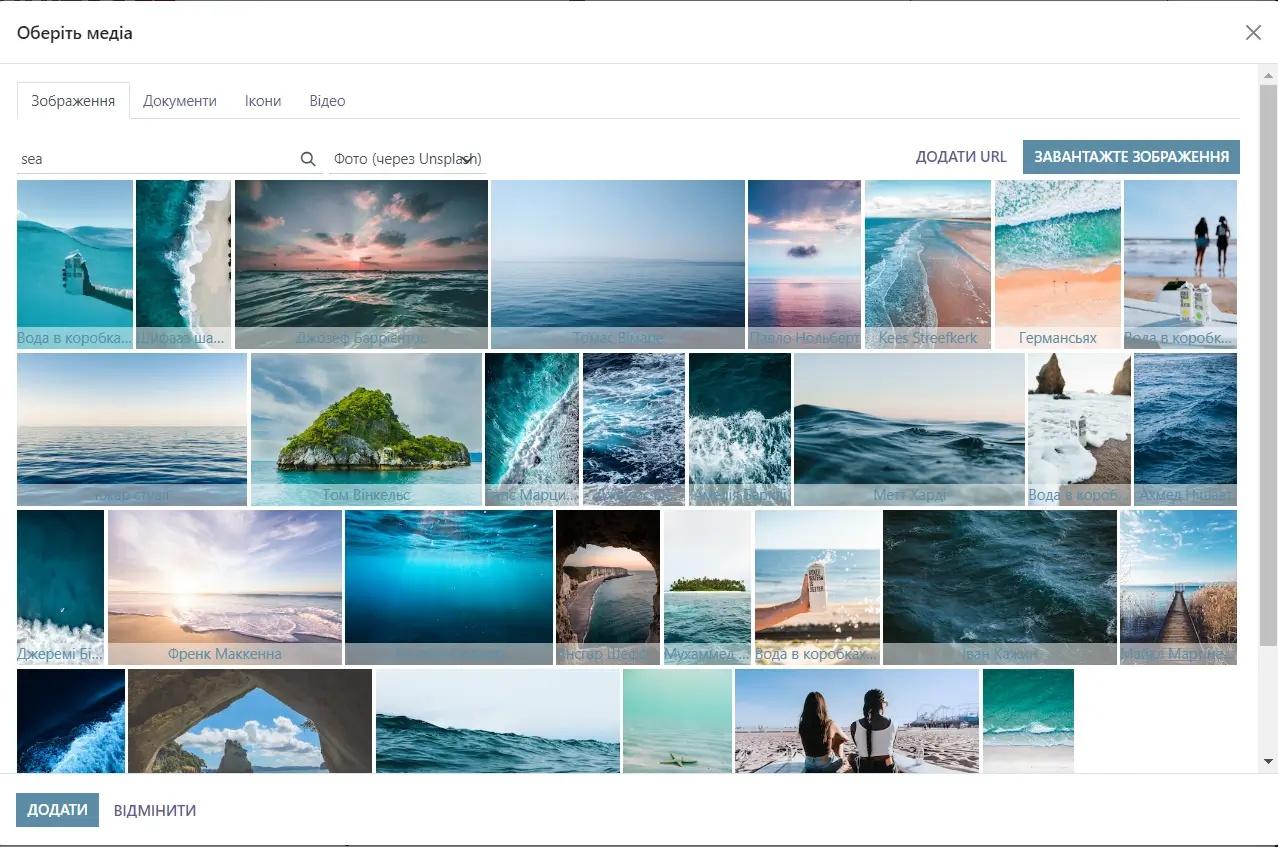Select the dark wave photo by Метт Харді
1278x847 pixels.
click(909, 428)
